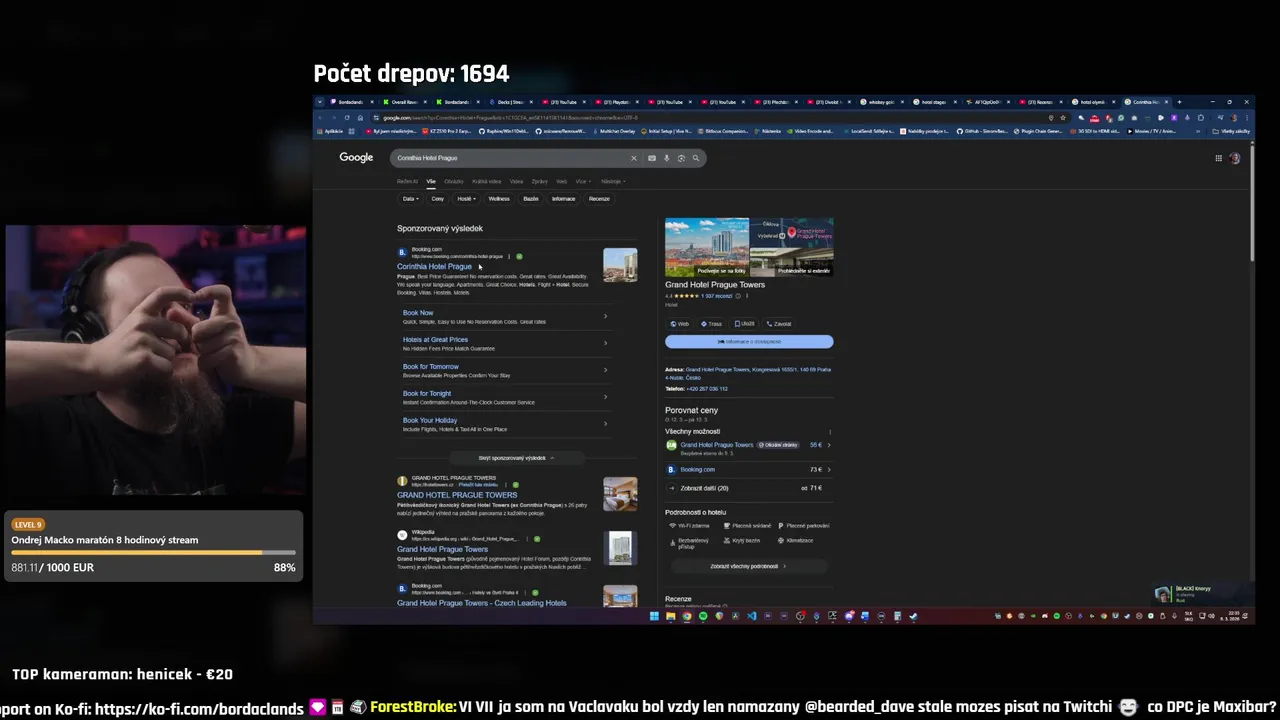Apply the Ceny filter chip

tap(437, 199)
